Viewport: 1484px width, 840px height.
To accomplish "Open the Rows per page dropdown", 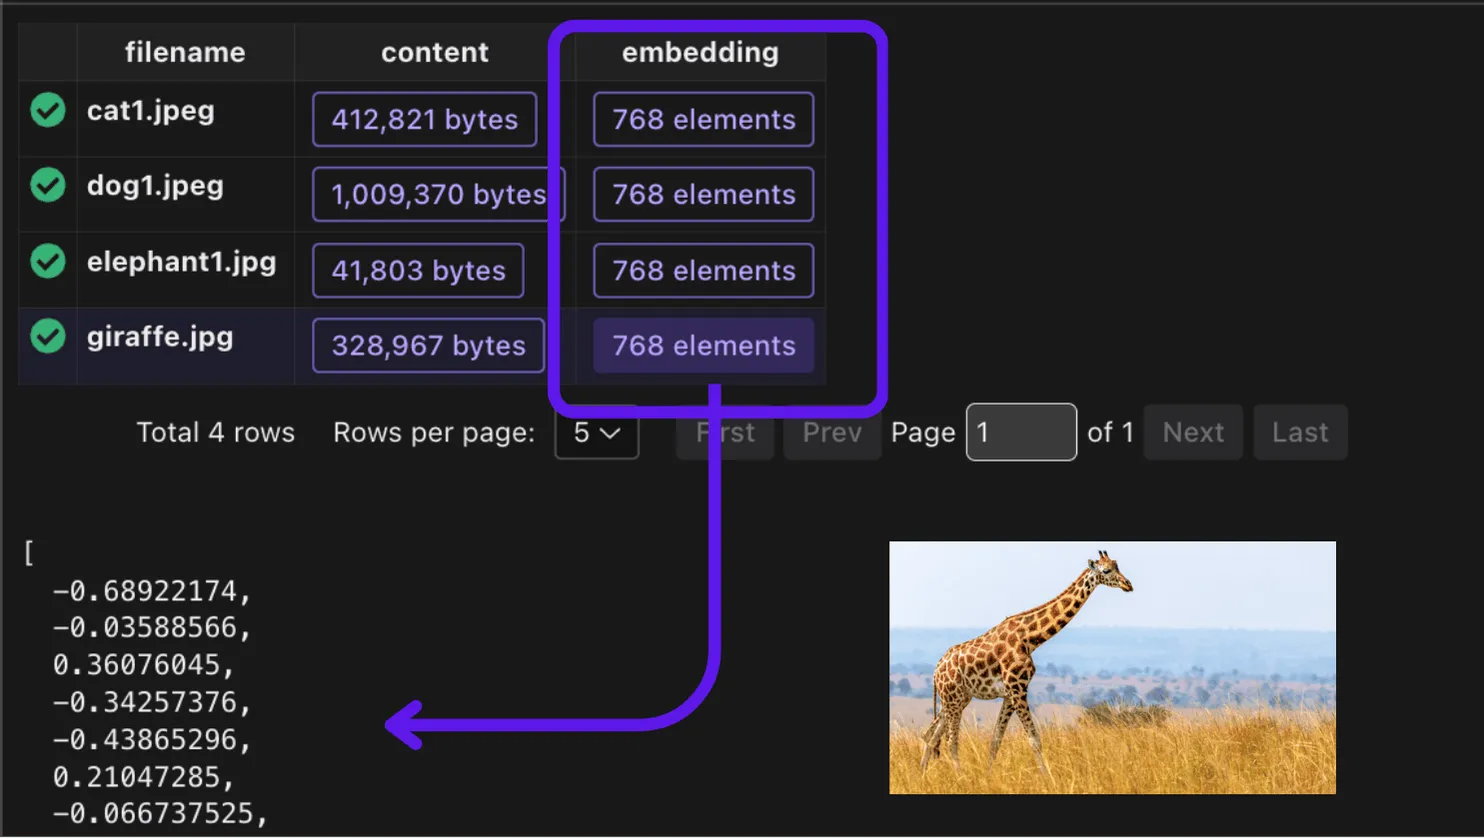I will [596, 432].
